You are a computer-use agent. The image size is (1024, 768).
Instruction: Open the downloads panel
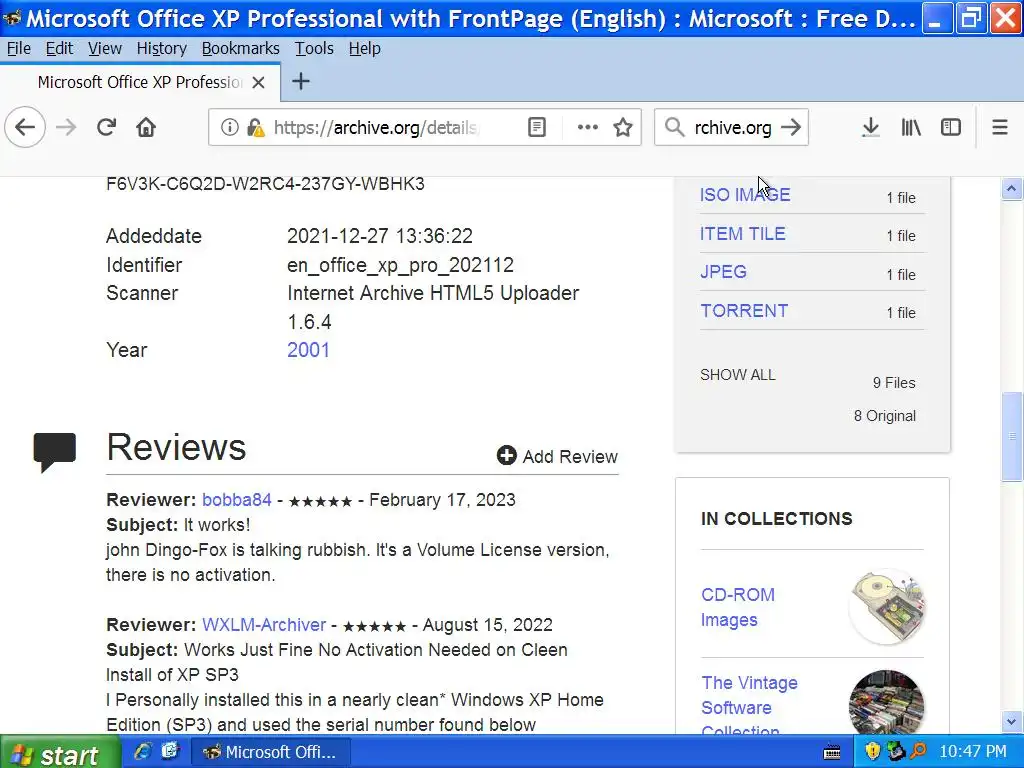pos(870,127)
